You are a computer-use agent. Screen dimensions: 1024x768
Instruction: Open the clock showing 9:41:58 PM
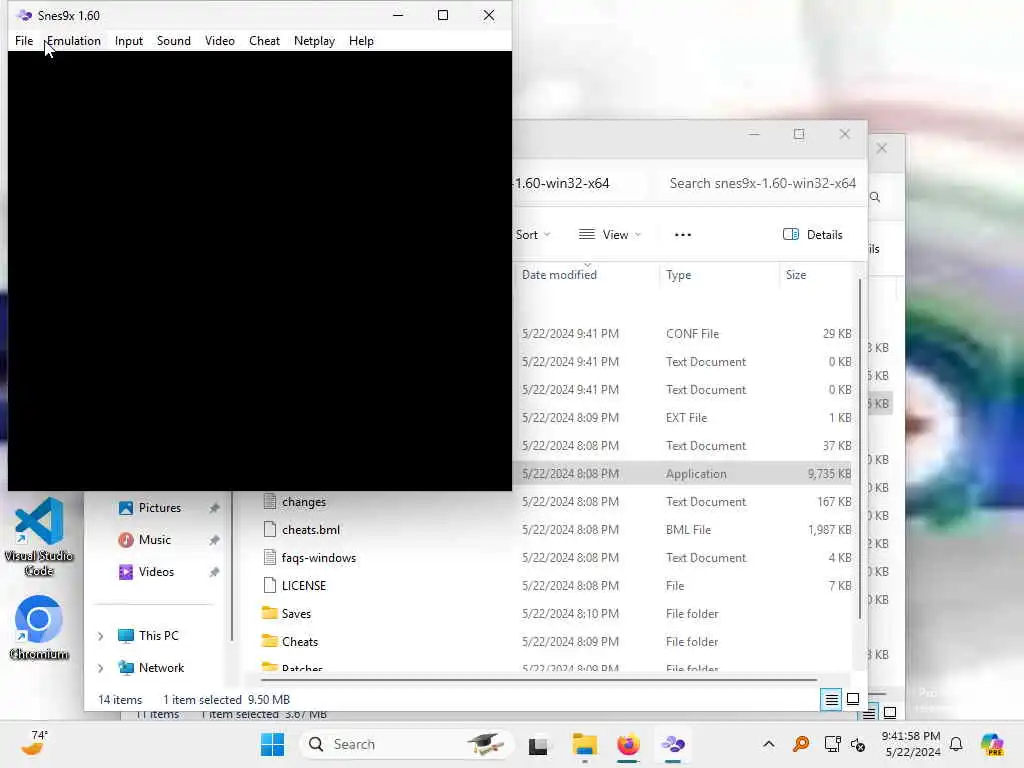click(911, 744)
